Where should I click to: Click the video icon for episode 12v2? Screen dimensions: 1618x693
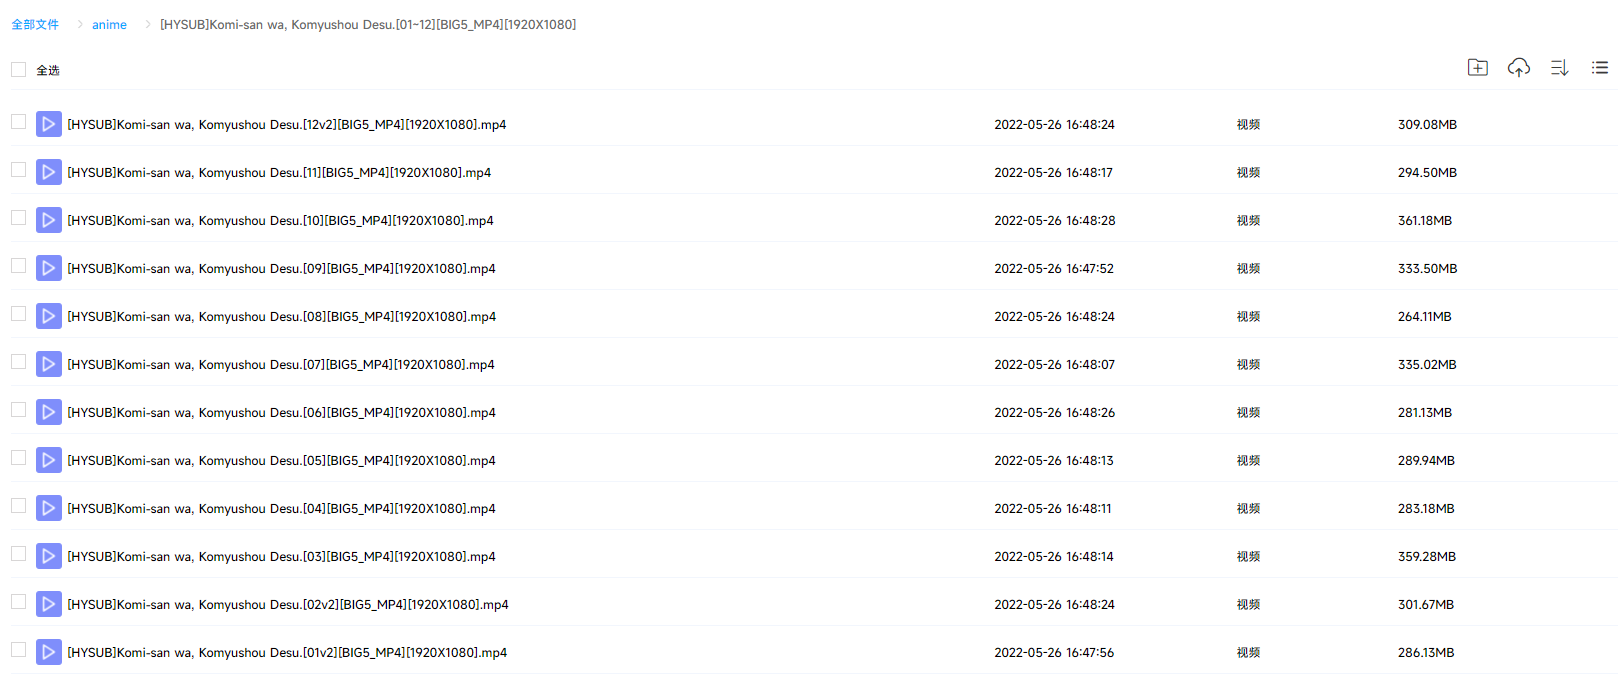[x=48, y=124]
